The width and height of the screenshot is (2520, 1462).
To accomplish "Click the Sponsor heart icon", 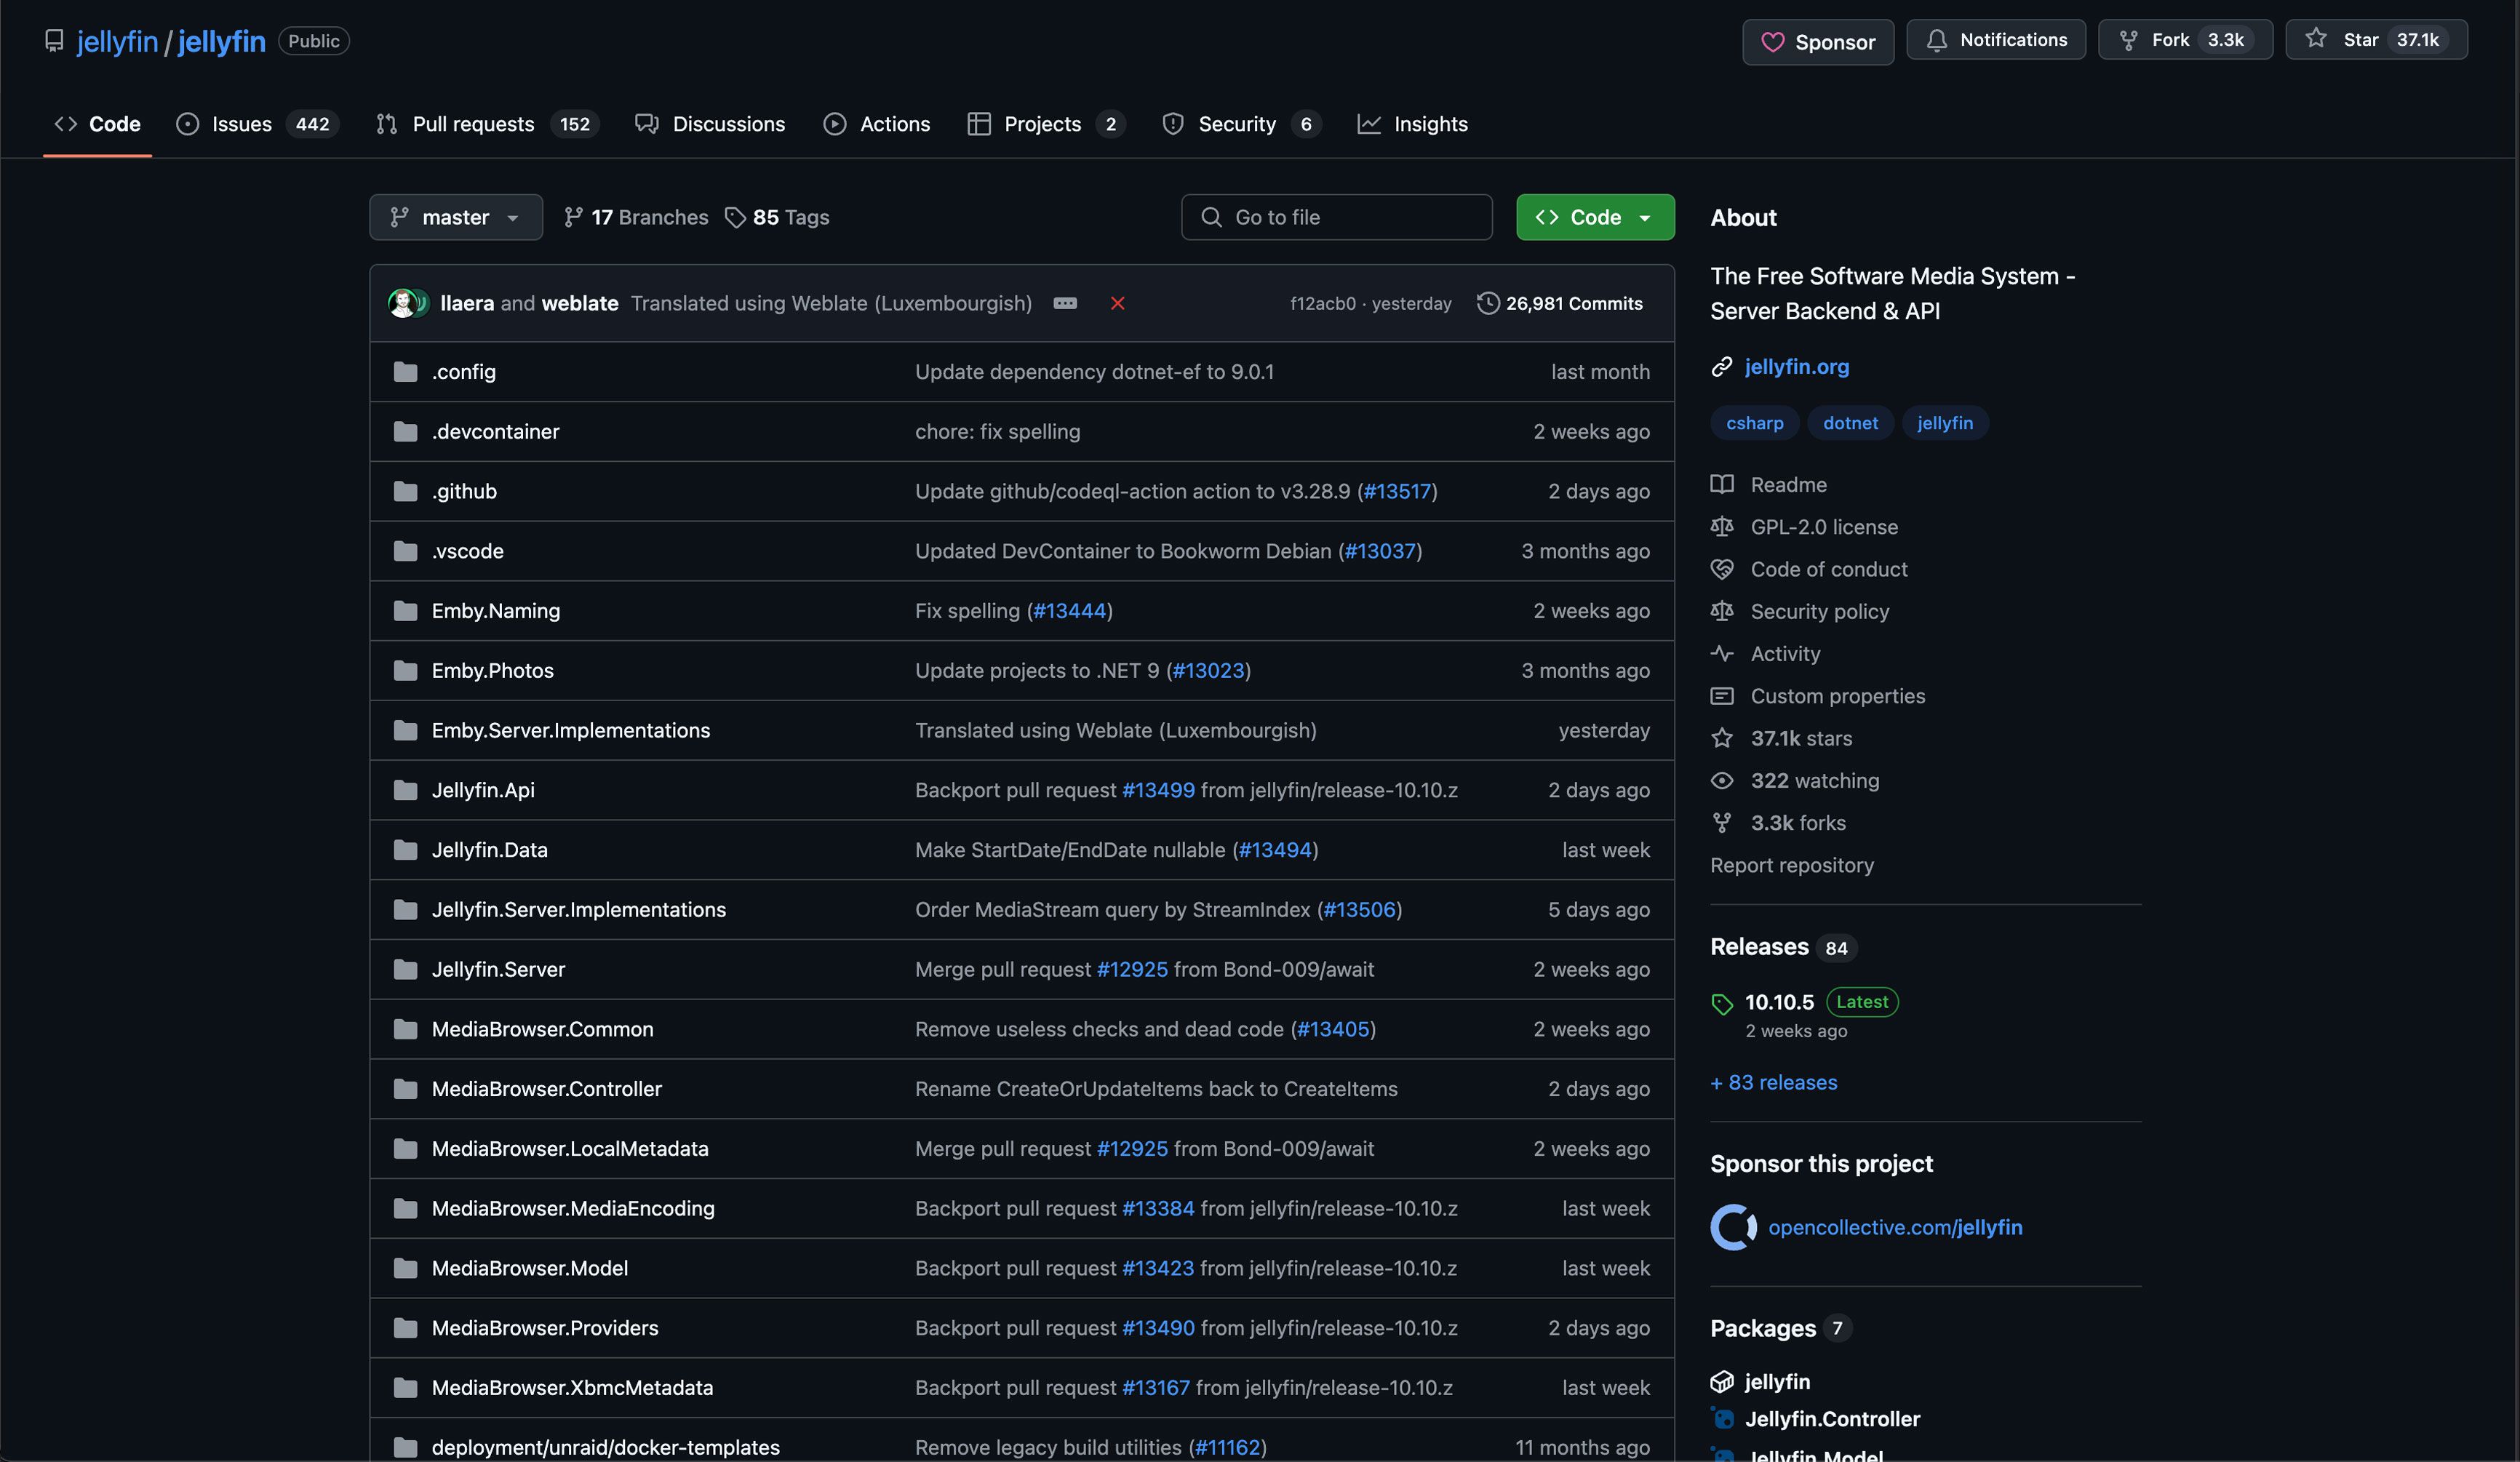I will click(1771, 39).
